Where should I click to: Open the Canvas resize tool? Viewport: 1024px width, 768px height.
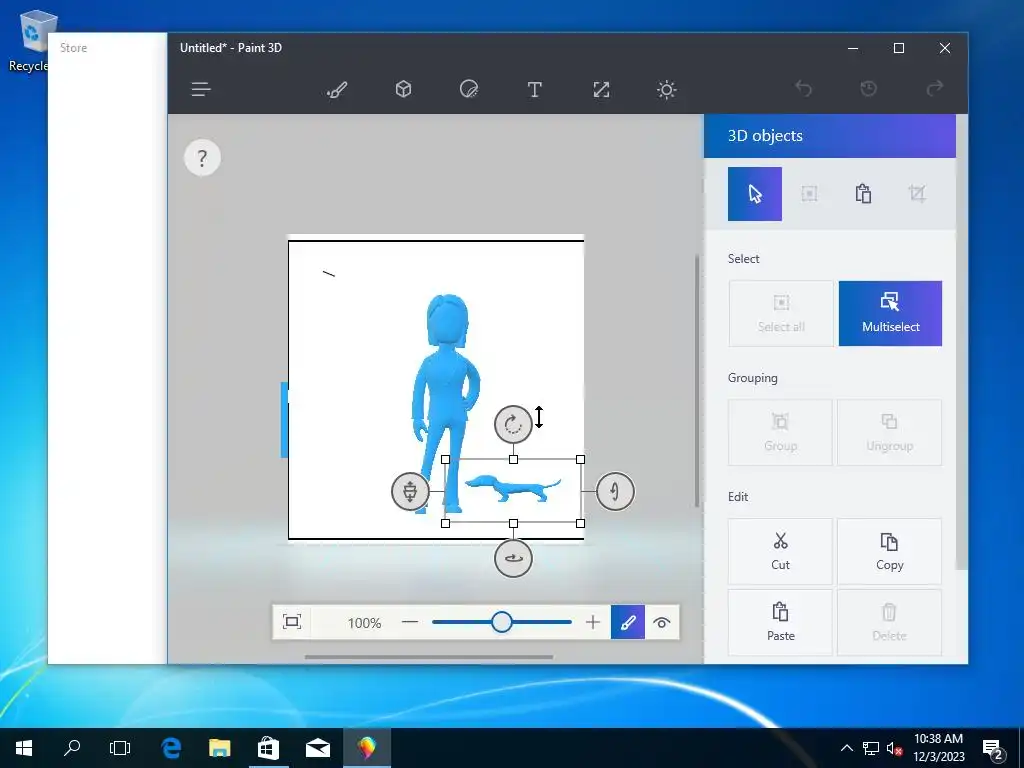tap(601, 89)
